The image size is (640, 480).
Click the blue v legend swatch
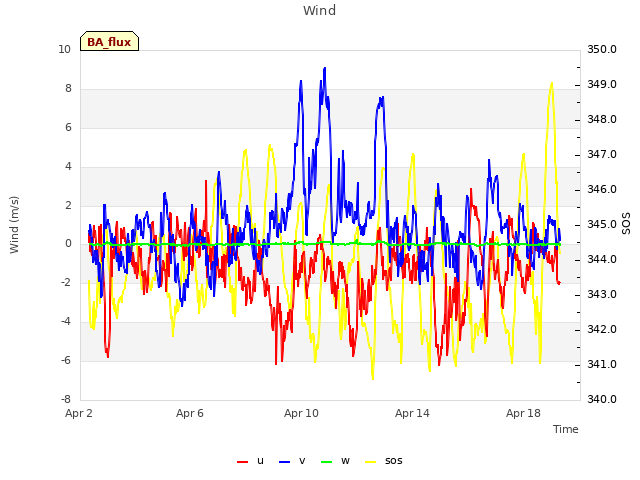click(x=284, y=462)
